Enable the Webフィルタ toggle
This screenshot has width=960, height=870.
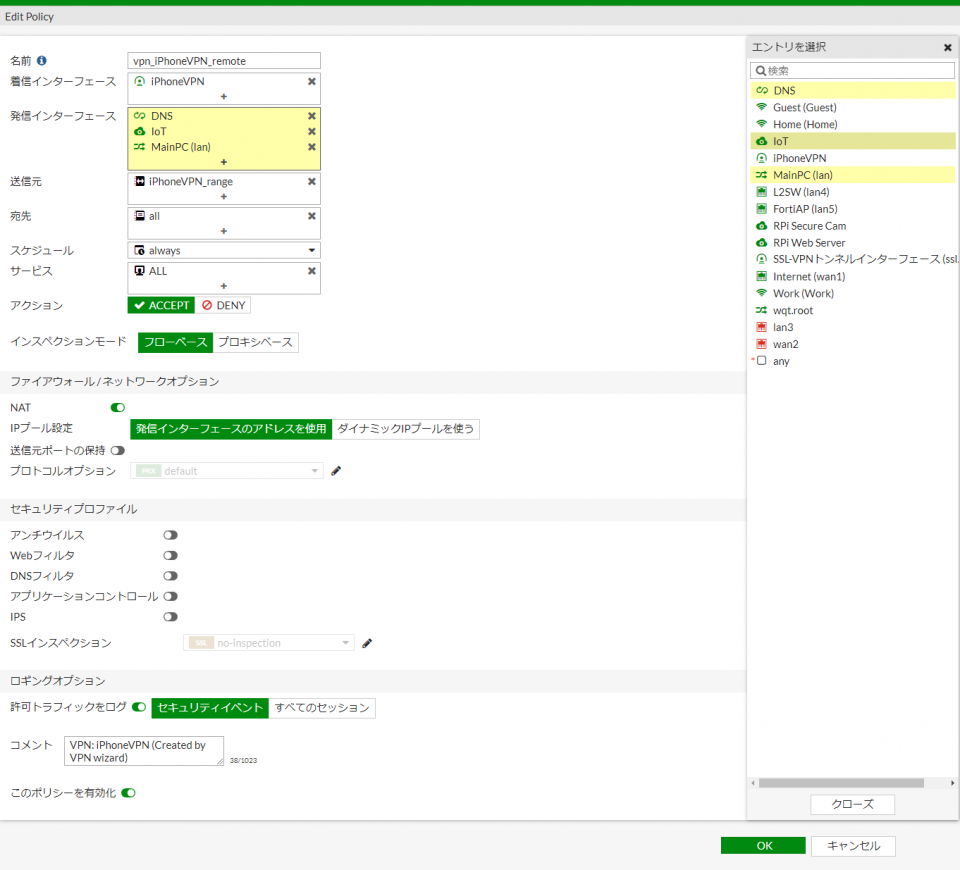[x=170, y=555]
